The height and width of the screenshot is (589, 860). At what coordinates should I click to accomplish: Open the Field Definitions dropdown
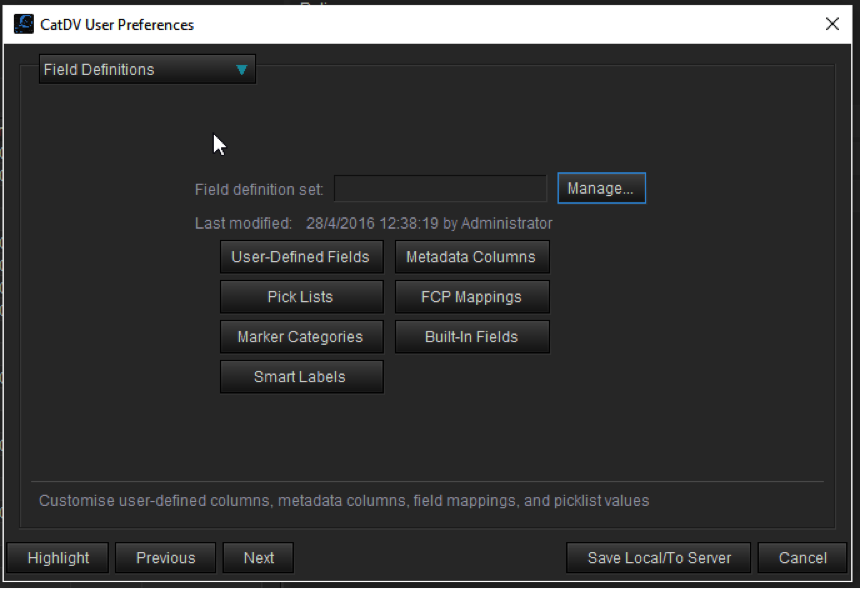pos(147,70)
